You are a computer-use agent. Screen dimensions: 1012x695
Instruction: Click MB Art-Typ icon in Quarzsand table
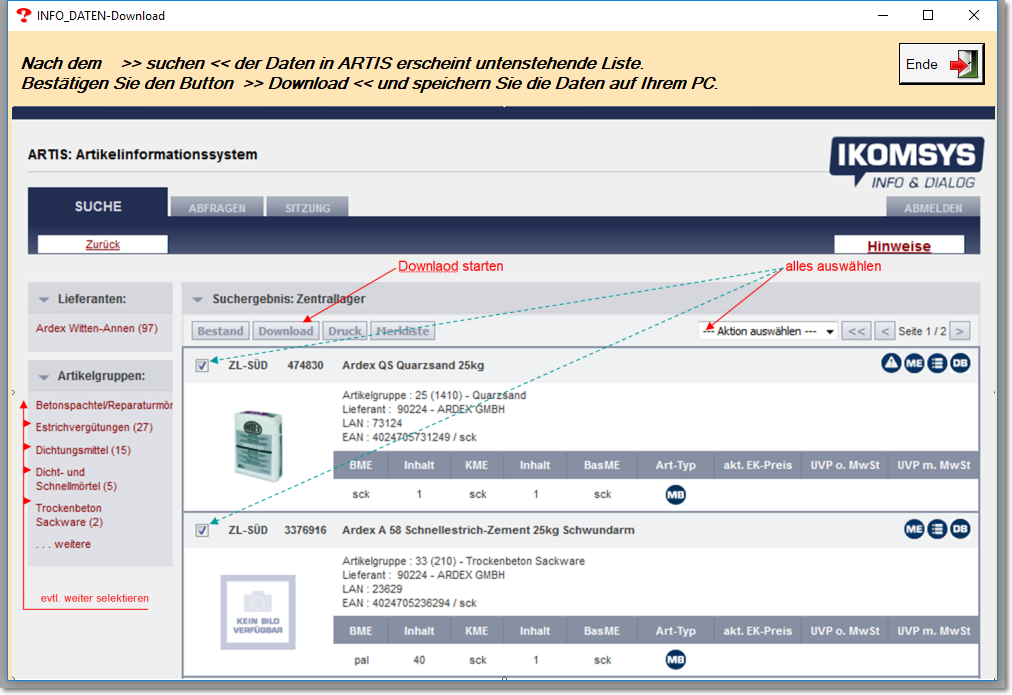(675, 495)
